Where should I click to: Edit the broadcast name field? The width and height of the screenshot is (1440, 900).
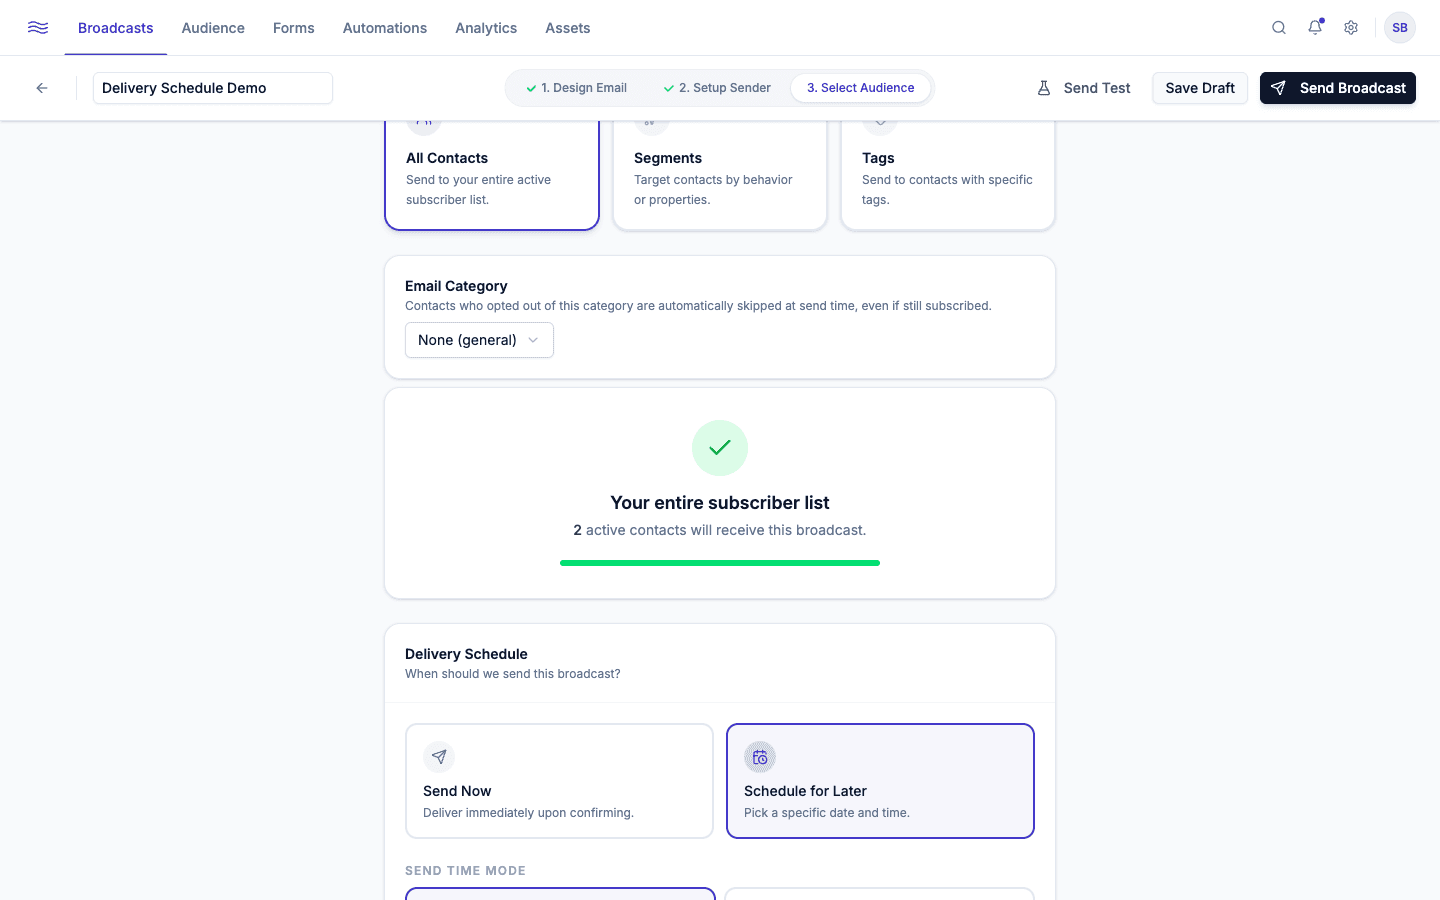tap(213, 88)
